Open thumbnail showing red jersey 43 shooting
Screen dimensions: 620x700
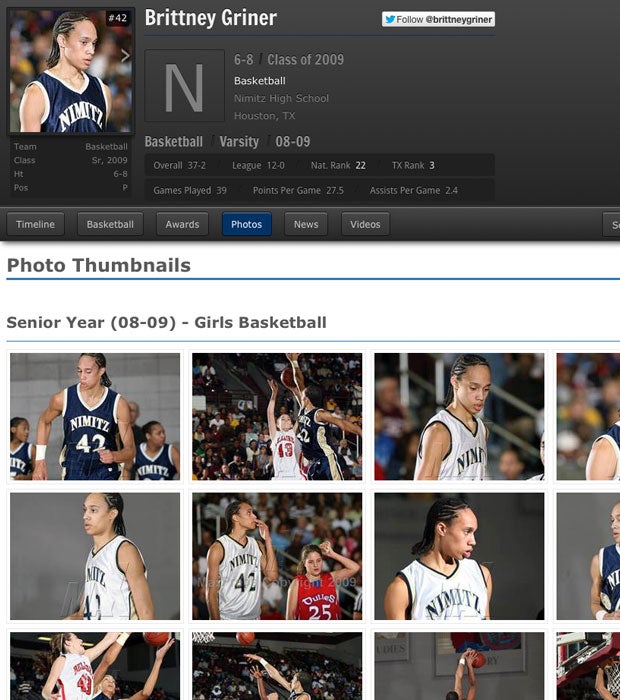pos(277,417)
